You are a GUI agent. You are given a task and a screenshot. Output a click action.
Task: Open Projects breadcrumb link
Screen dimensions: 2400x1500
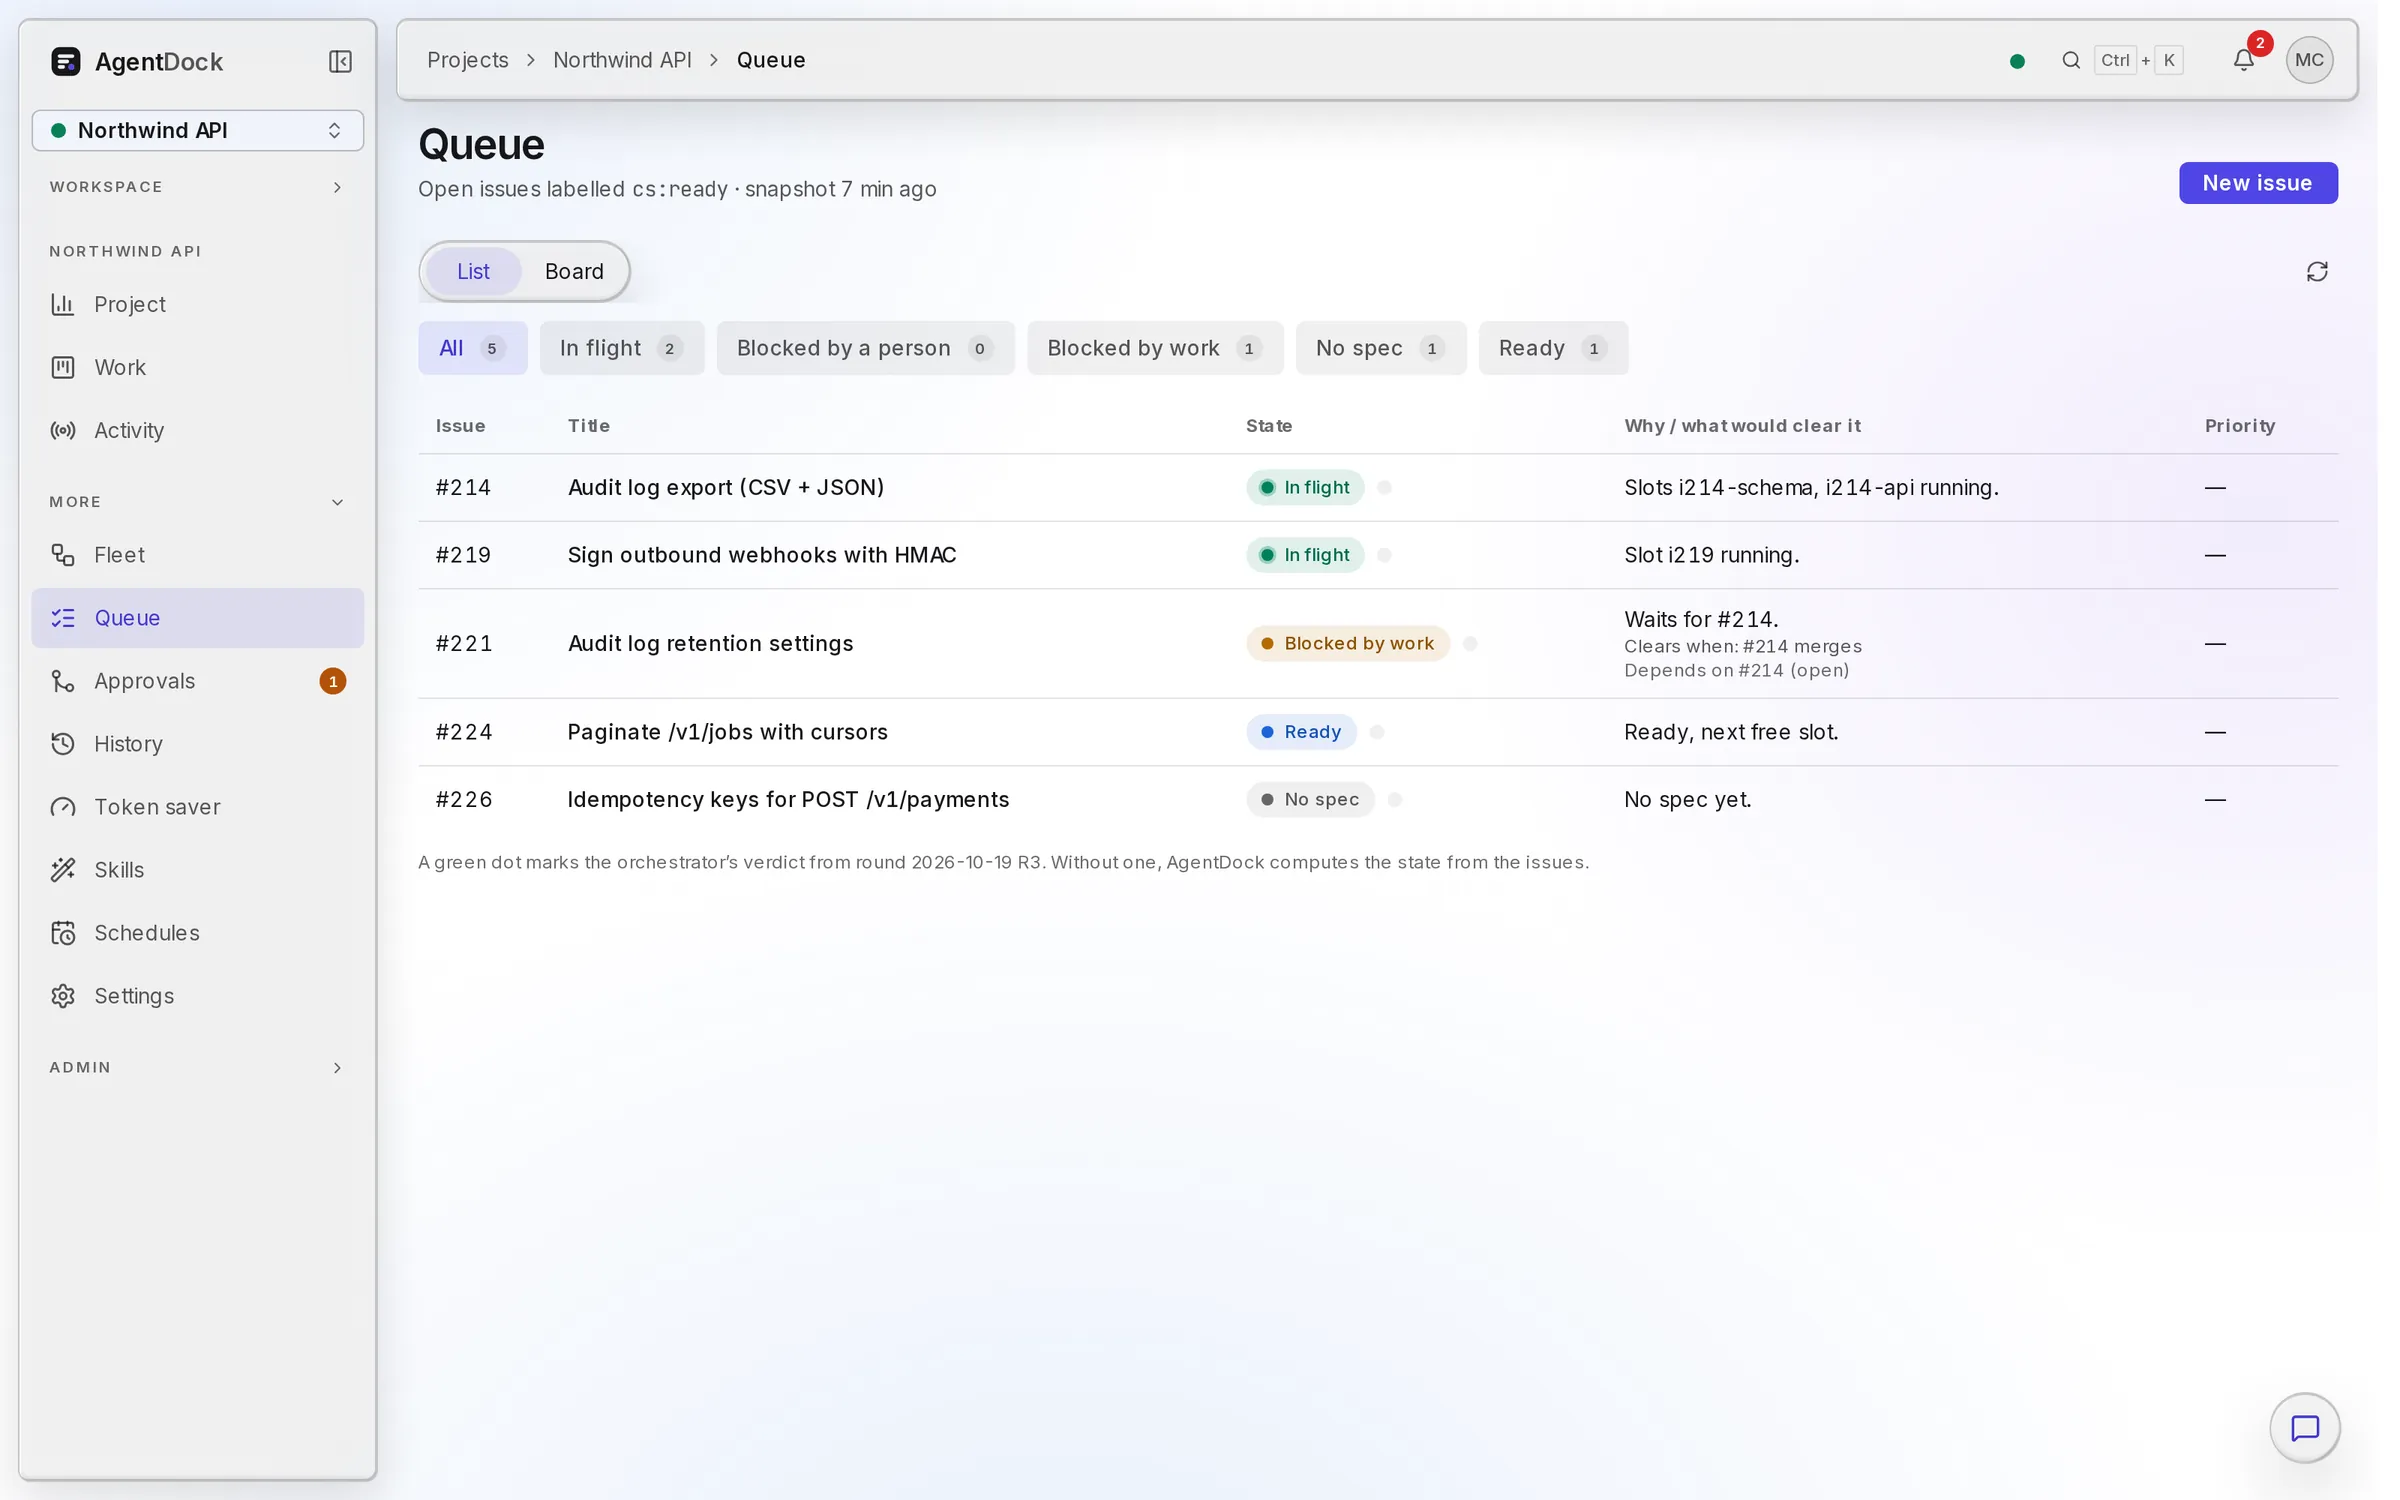tap(468, 60)
